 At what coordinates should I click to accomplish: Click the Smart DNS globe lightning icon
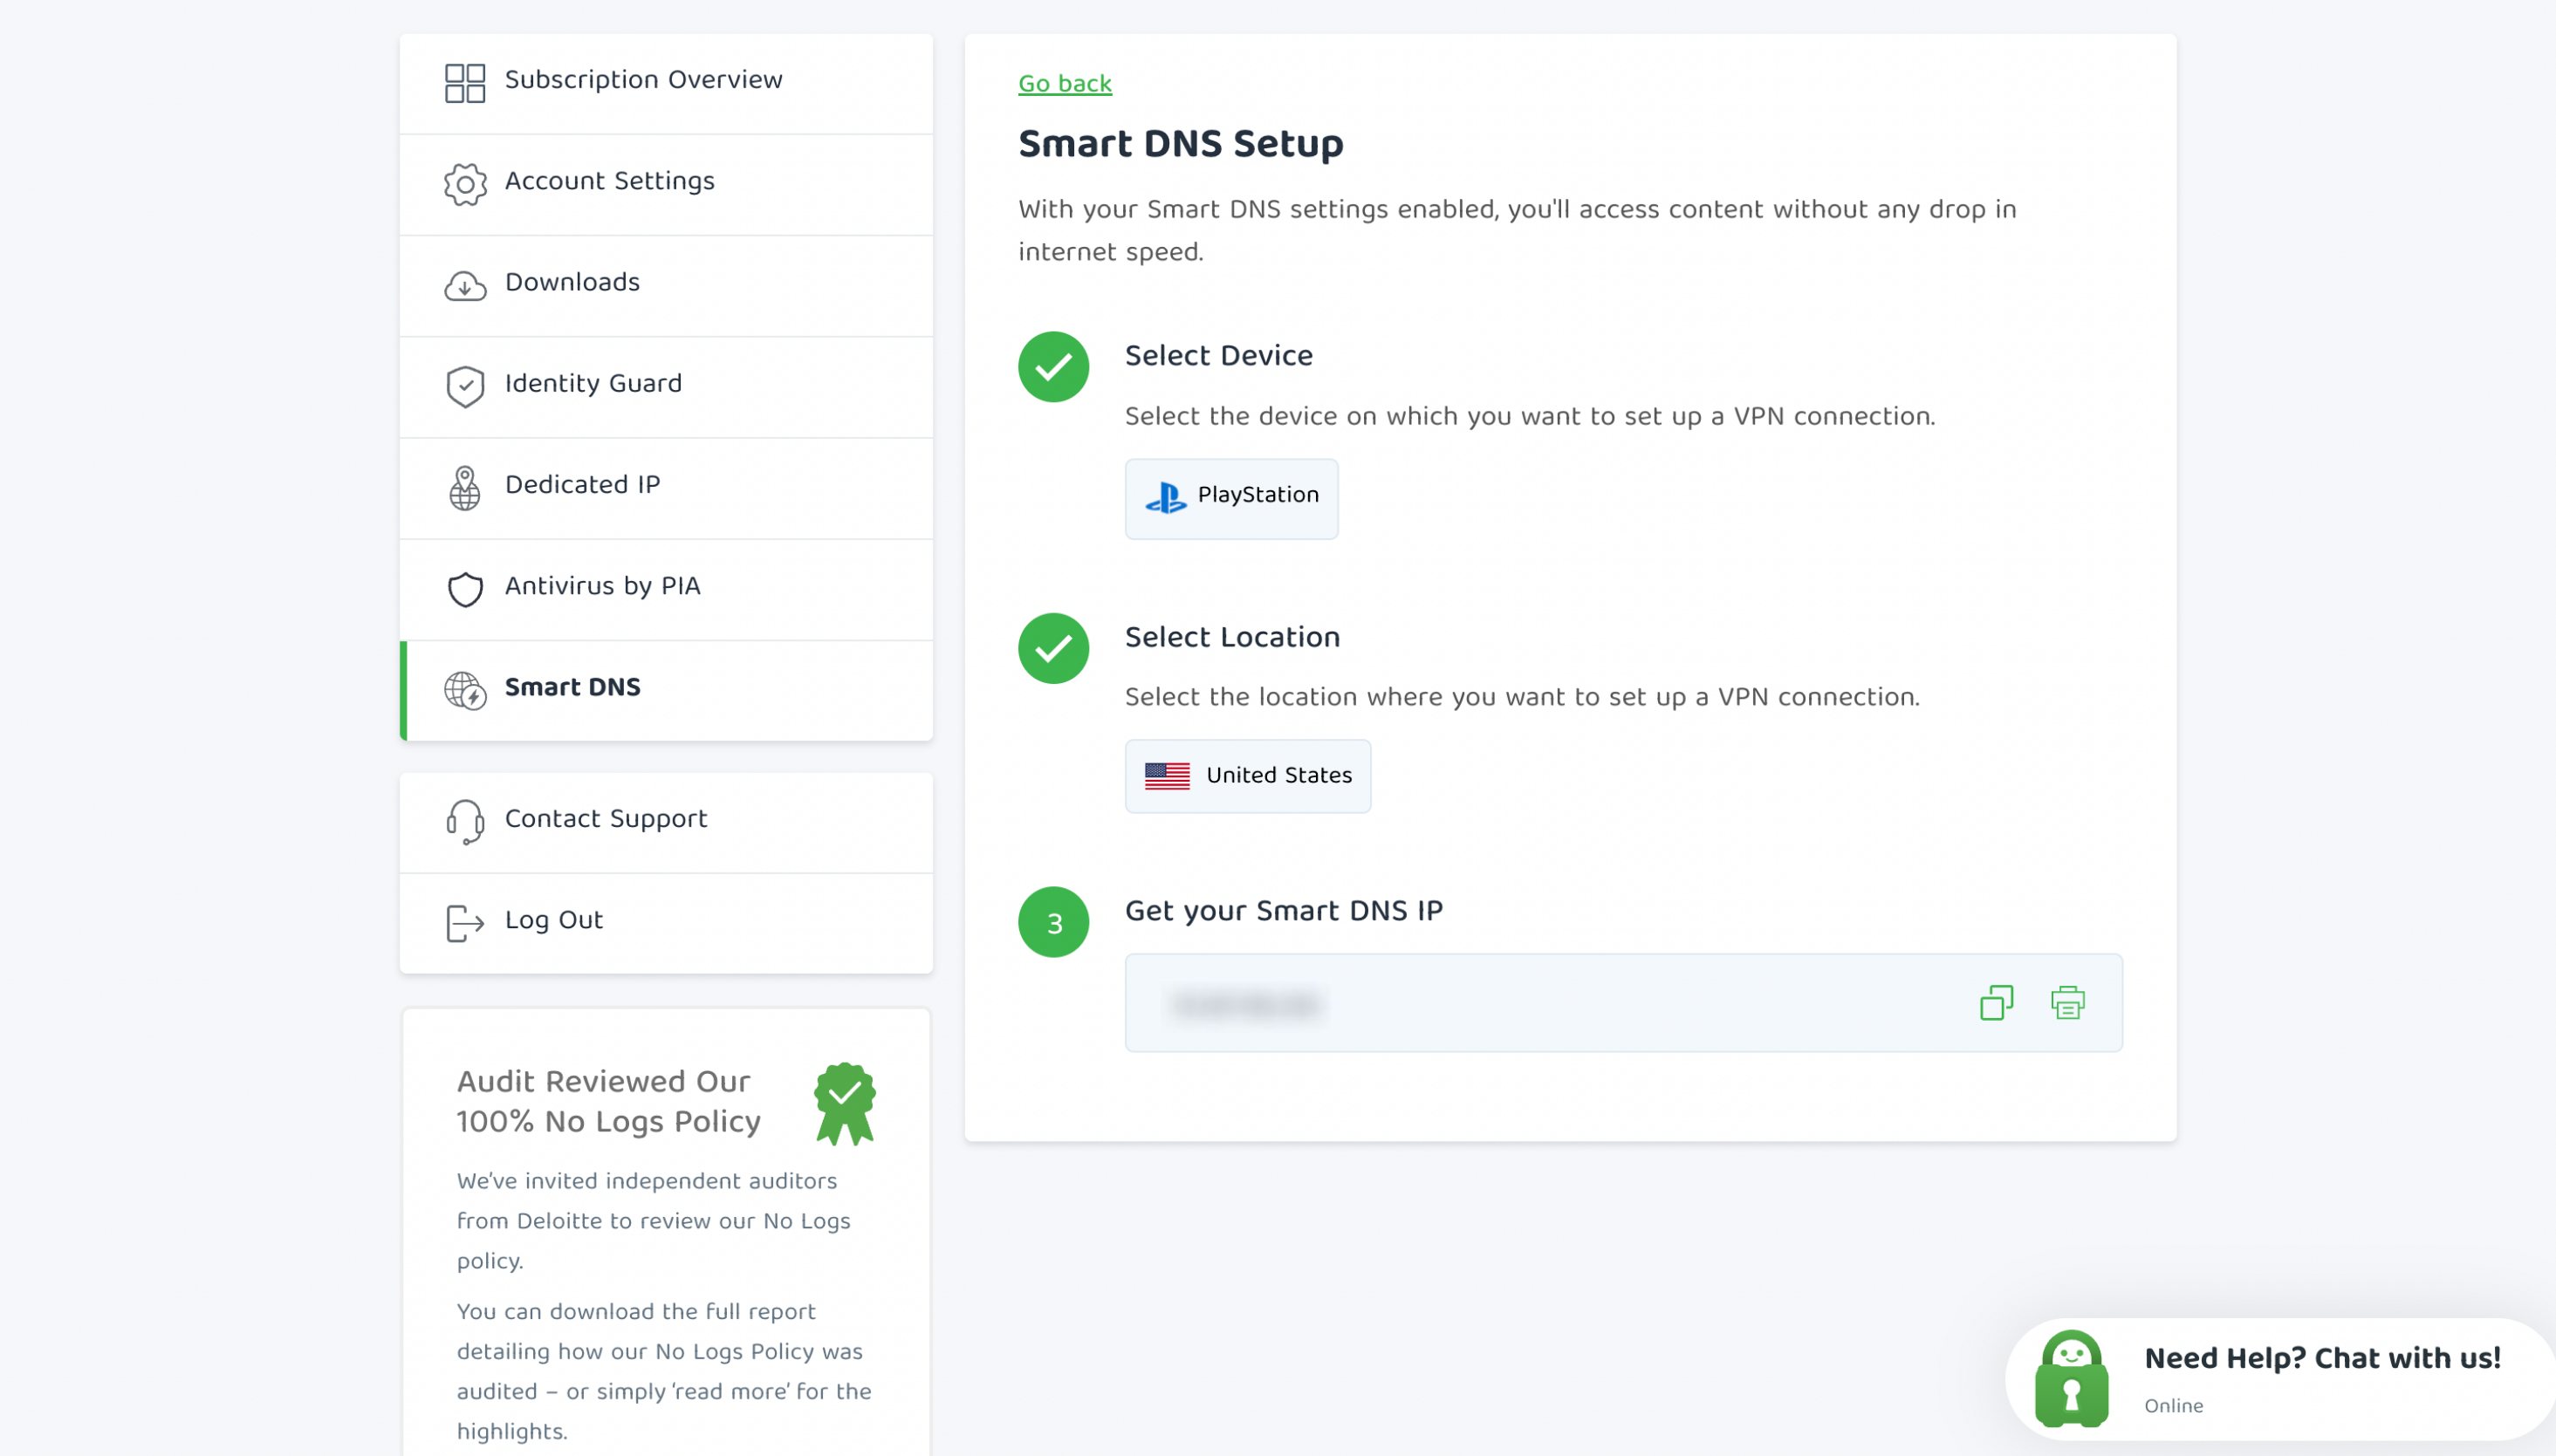click(x=465, y=690)
